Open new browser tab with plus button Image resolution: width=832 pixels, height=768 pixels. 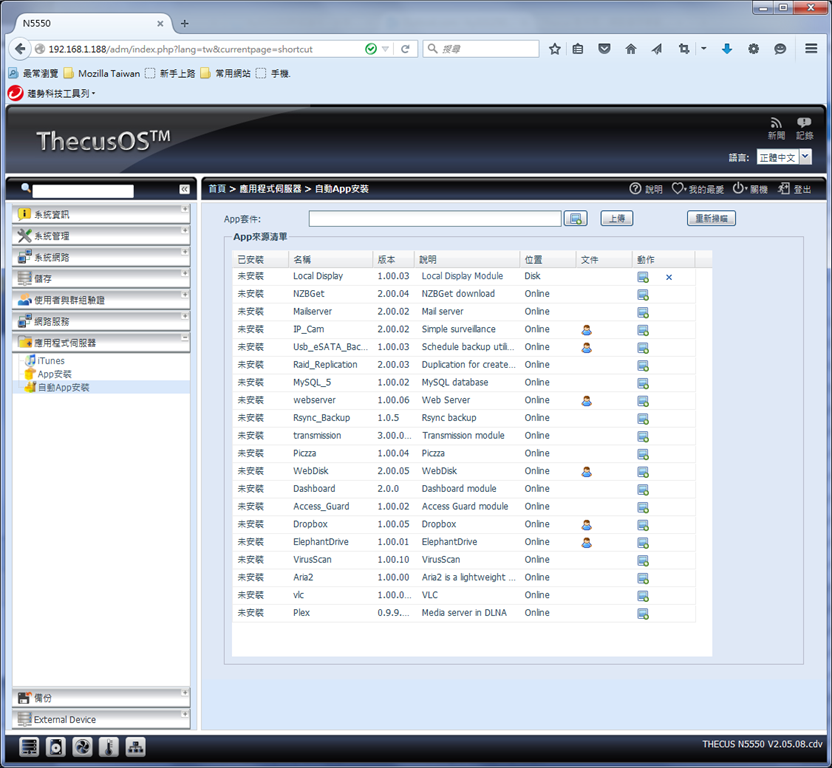[x=185, y=23]
